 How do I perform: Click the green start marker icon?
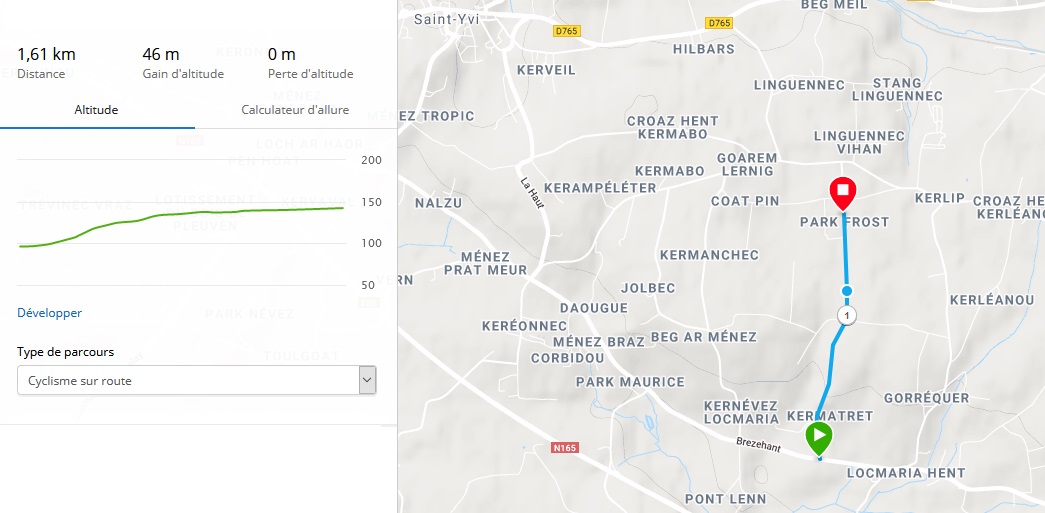pyautogui.click(x=819, y=438)
